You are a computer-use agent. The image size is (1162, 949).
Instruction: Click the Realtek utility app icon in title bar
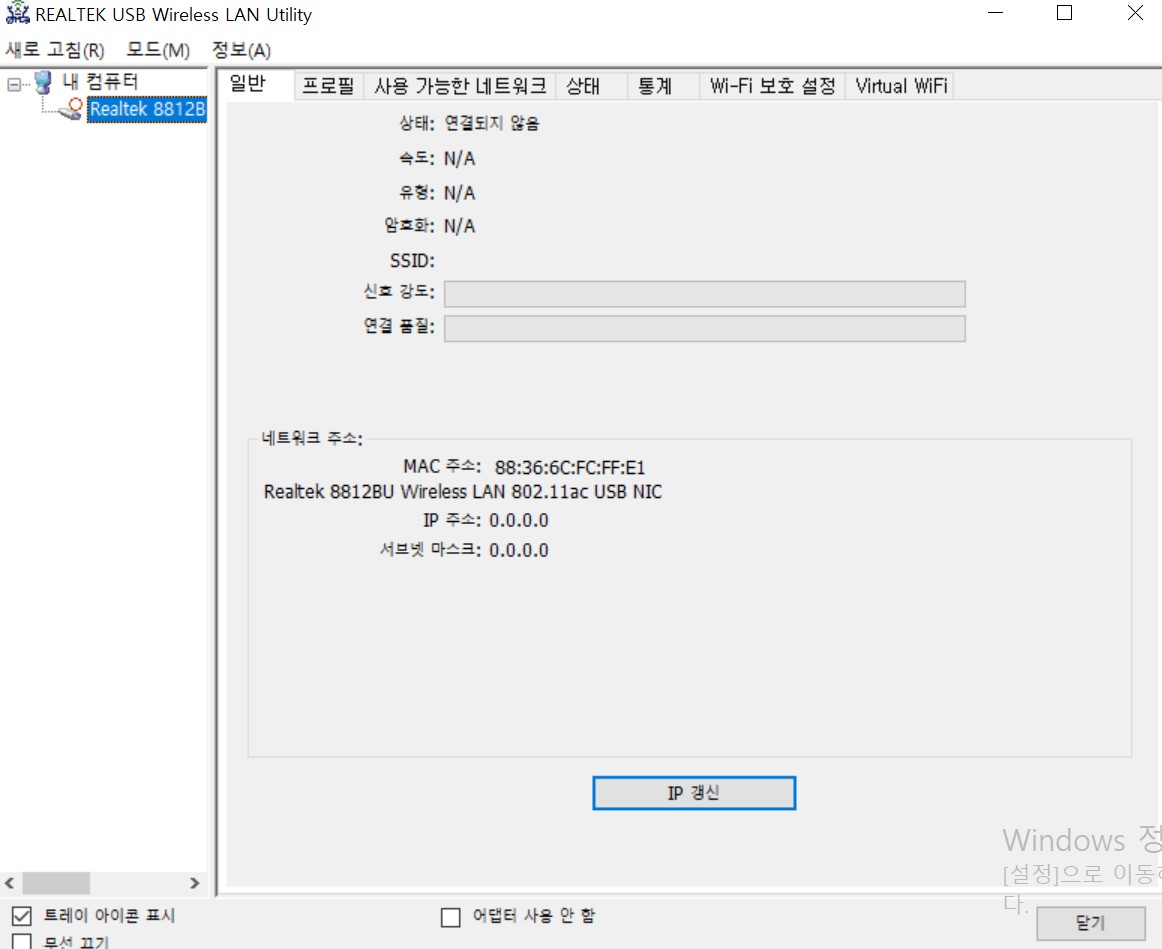click(17, 13)
